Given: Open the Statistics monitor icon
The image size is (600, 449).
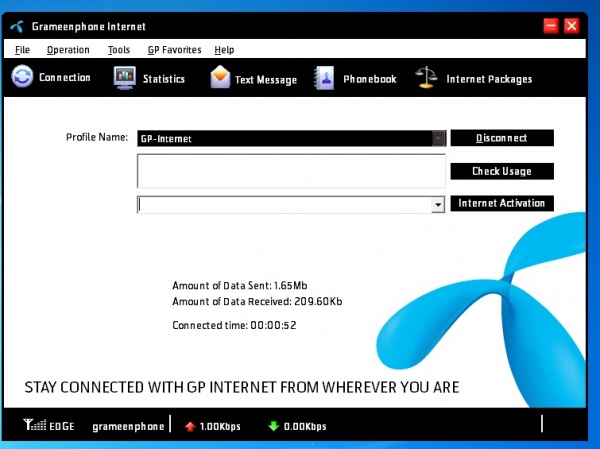Looking at the screenshot, I should tap(124, 78).
